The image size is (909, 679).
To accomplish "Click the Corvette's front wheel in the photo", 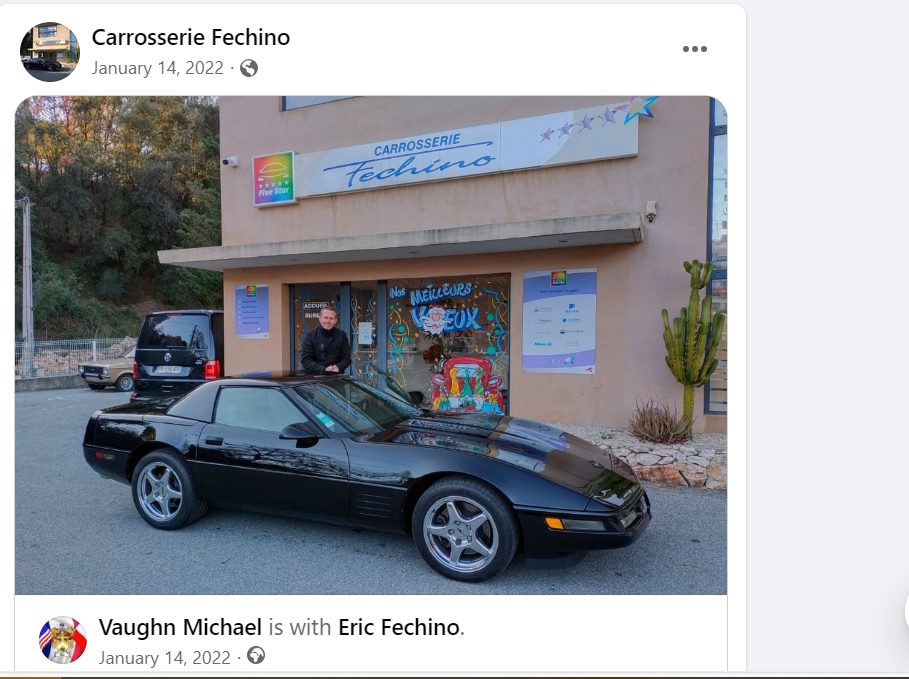I will click(464, 529).
